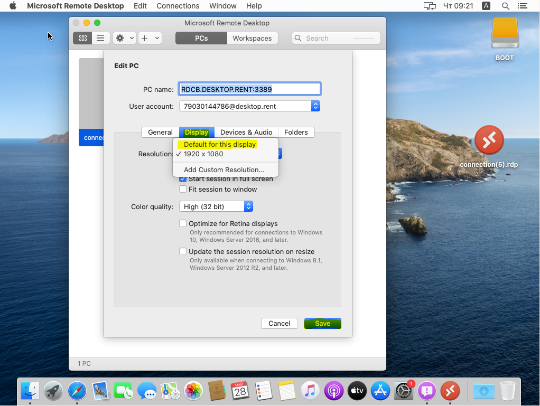Open the Microsoft Remote Desktop app menu

[x=75, y=6]
